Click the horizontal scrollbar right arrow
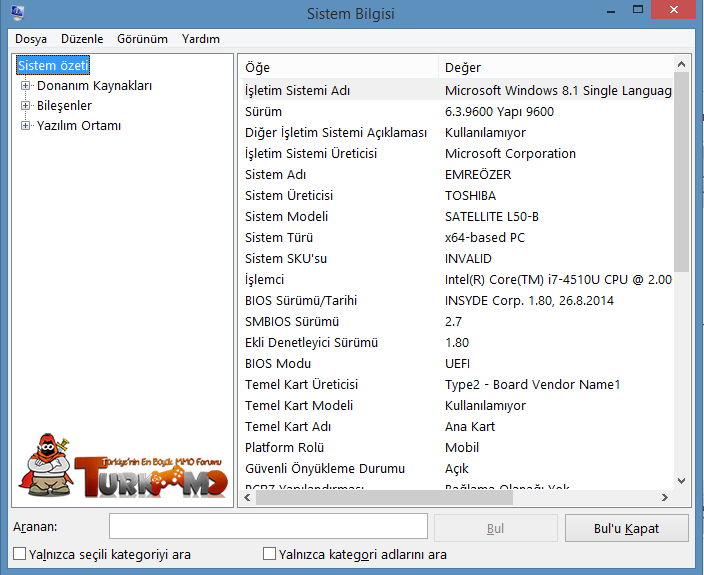 click(664, 497)
